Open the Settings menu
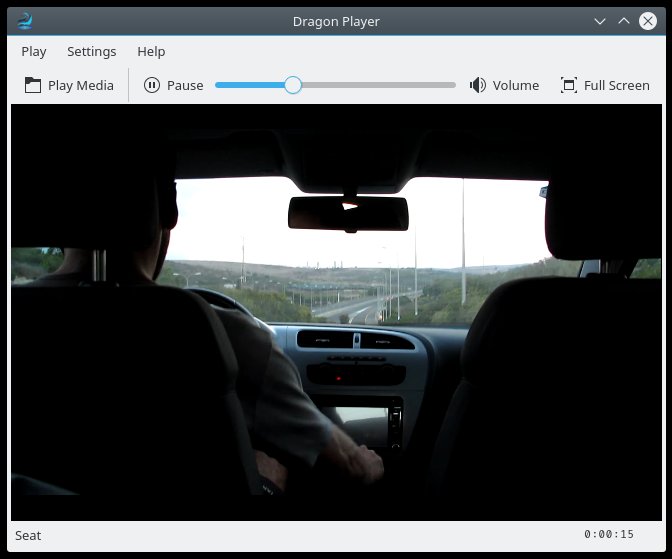This screenshot has width=672, height=559. point(91,52)
